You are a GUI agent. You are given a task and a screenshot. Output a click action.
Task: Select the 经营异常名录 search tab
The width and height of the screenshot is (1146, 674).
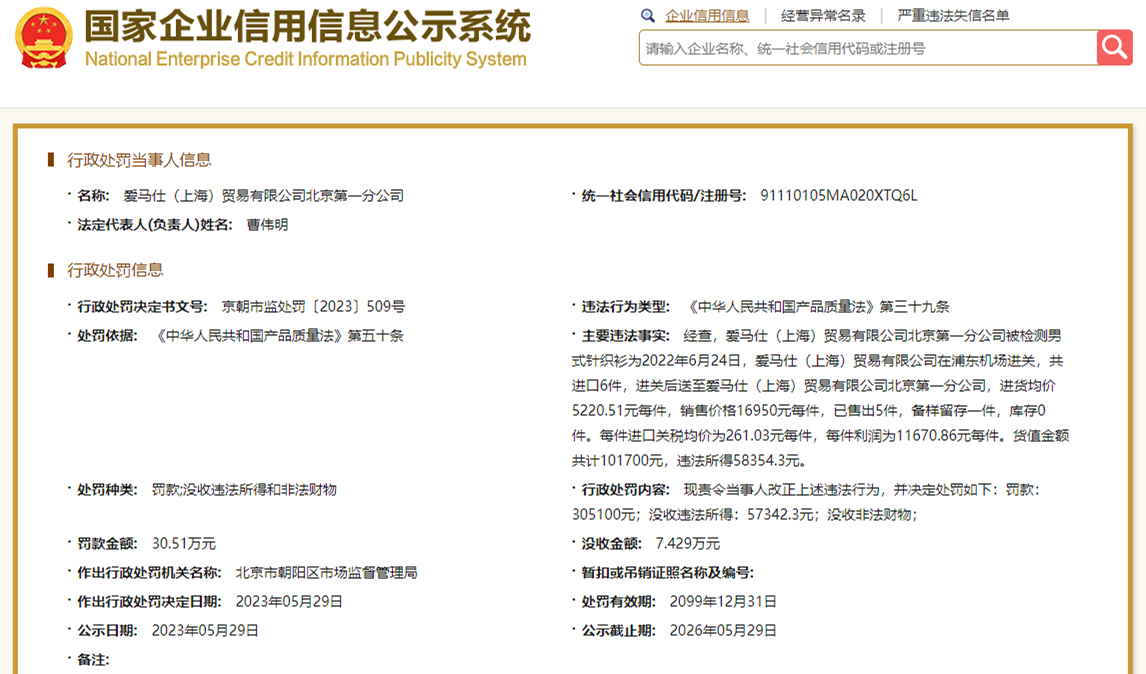(823, 15)
